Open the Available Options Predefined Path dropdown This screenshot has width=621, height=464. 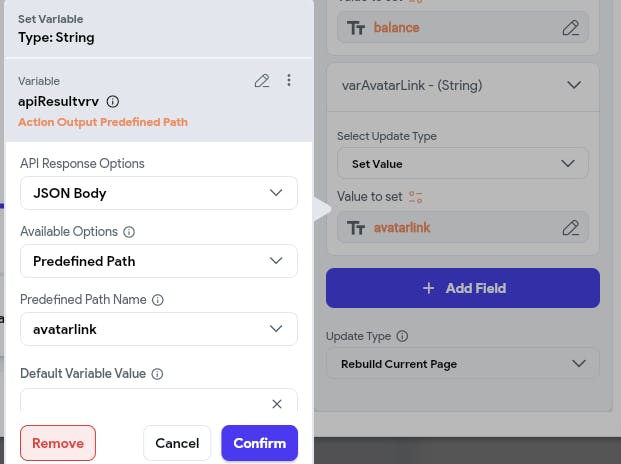[x=159, y=261]
